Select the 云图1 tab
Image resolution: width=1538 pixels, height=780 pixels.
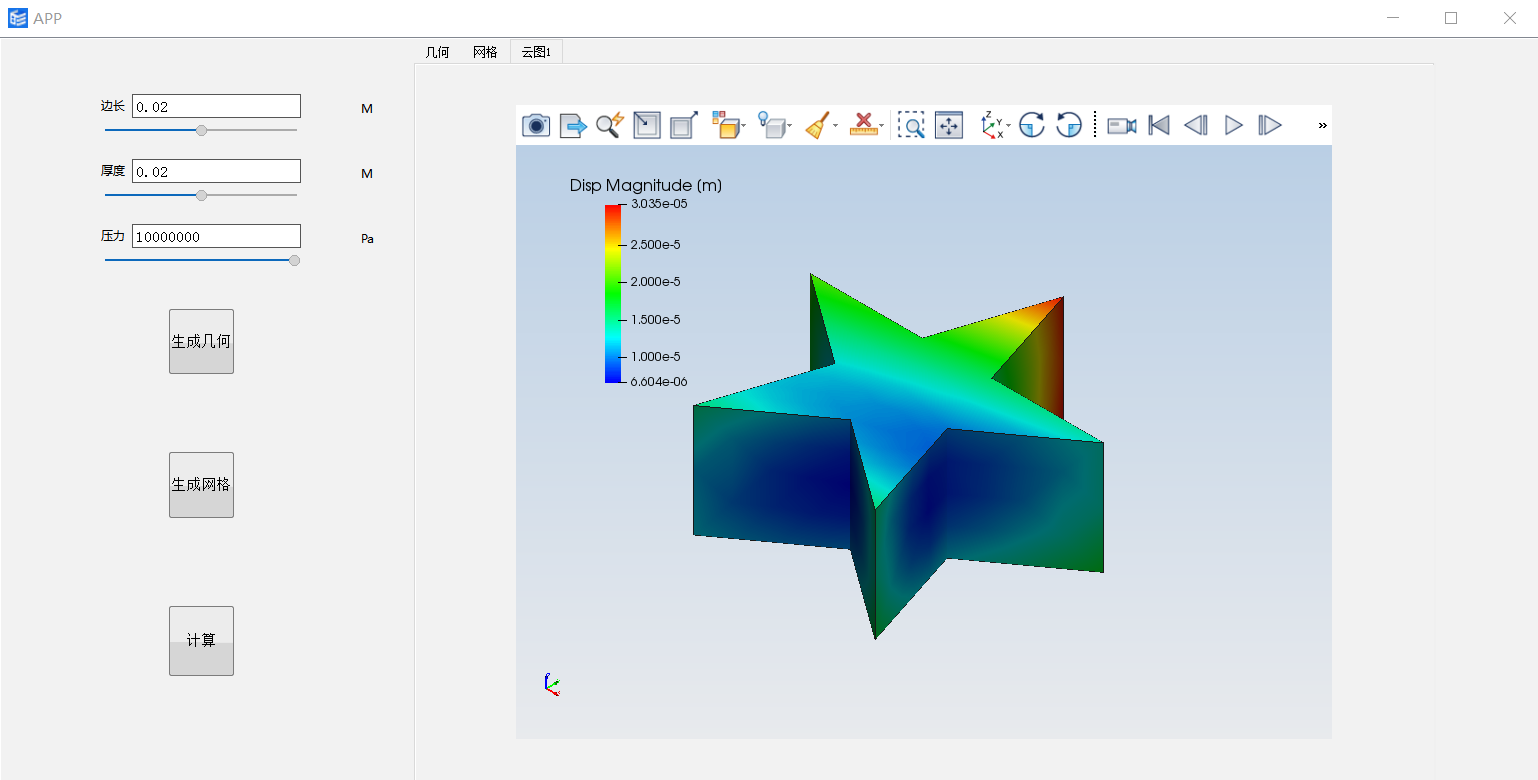pyautogui.click(x=536, y=52)
